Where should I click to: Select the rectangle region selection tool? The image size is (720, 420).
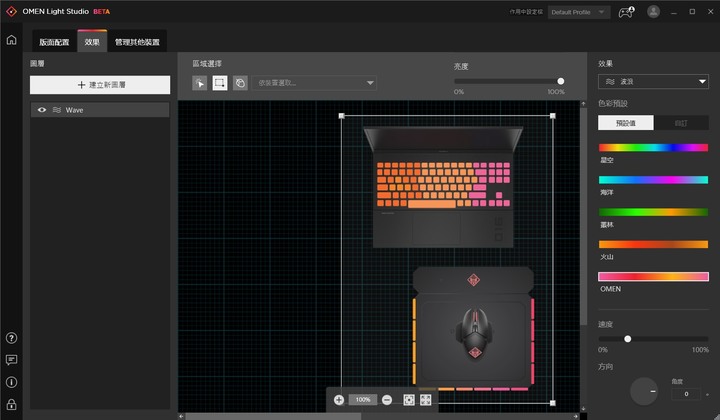coord(219,83)
